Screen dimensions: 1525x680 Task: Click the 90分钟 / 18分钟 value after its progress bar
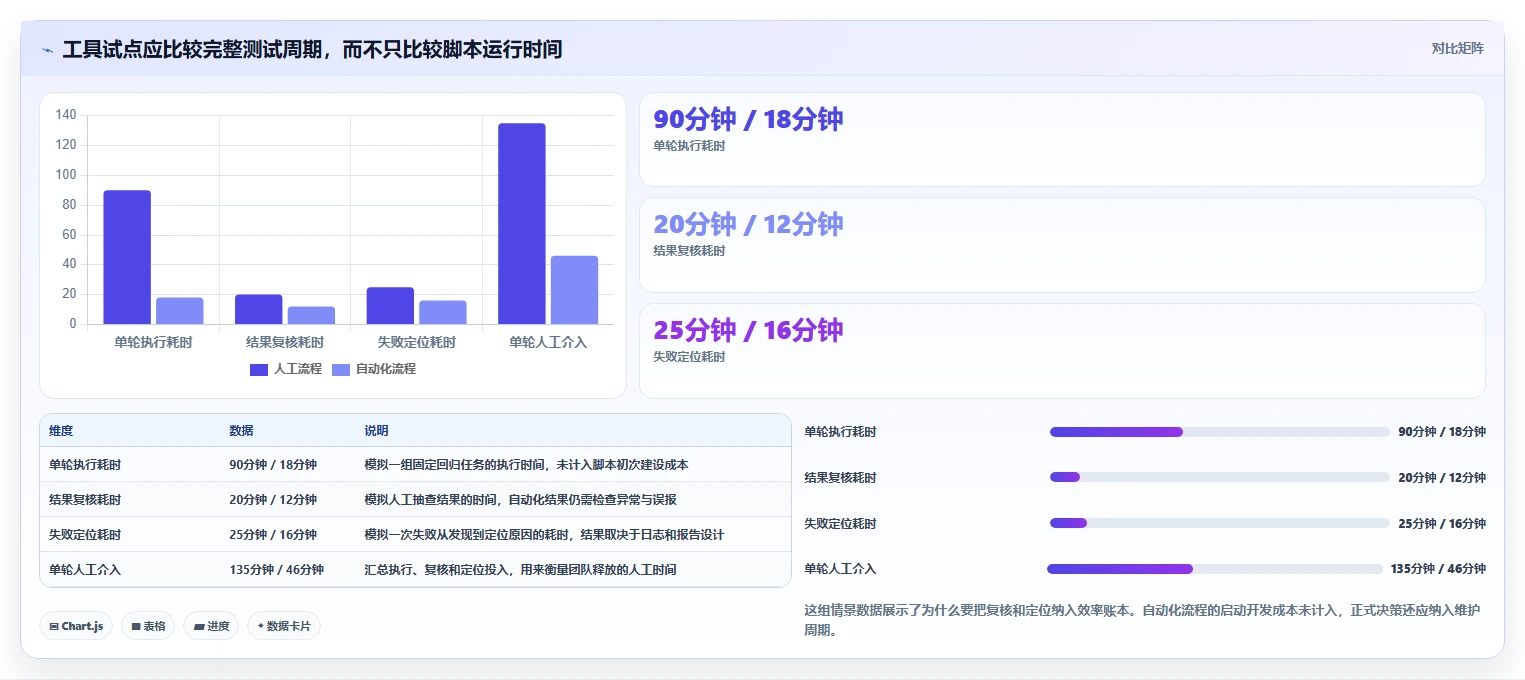point(1442,432)
